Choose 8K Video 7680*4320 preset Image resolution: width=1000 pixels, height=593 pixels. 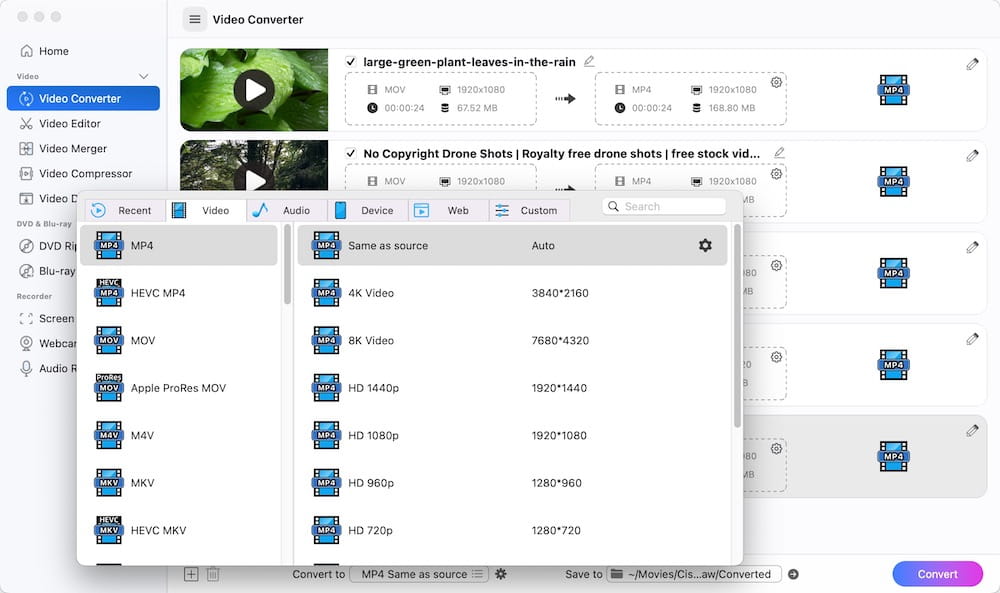(512, 340)
